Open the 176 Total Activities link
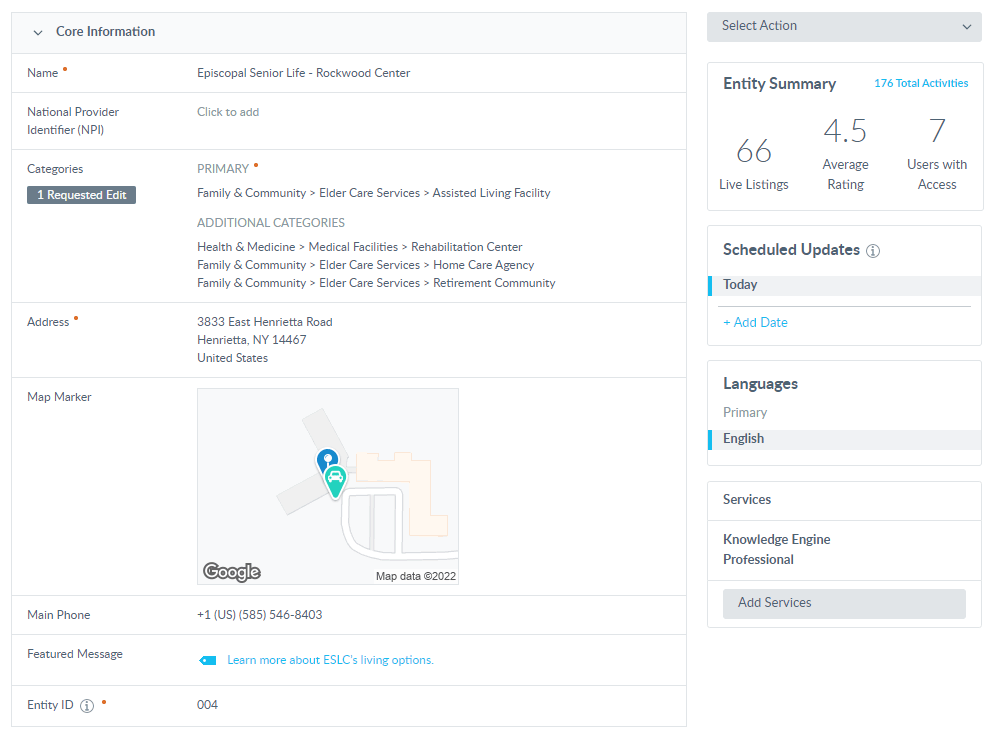 (x=921, y=83)
